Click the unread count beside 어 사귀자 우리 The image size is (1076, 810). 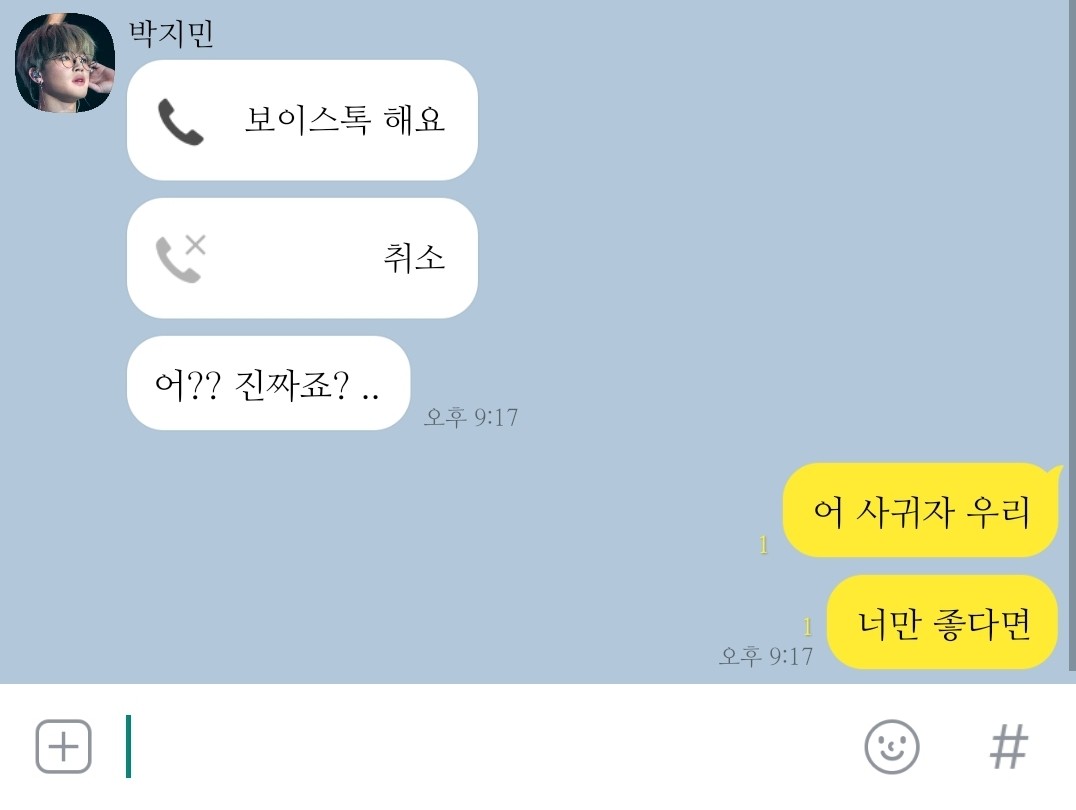coord(763,545)
